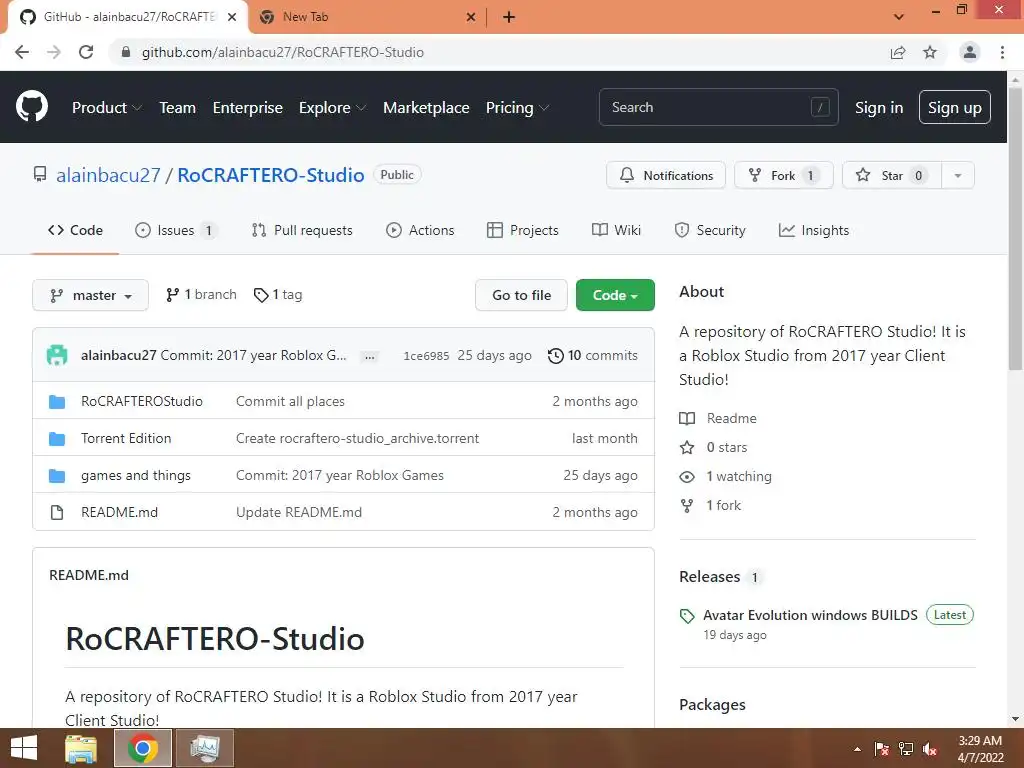Image resolution: width=1024 pixels, height=768 pixels.
Task: Switch to the Actions tab
Action: coord(420,230)
